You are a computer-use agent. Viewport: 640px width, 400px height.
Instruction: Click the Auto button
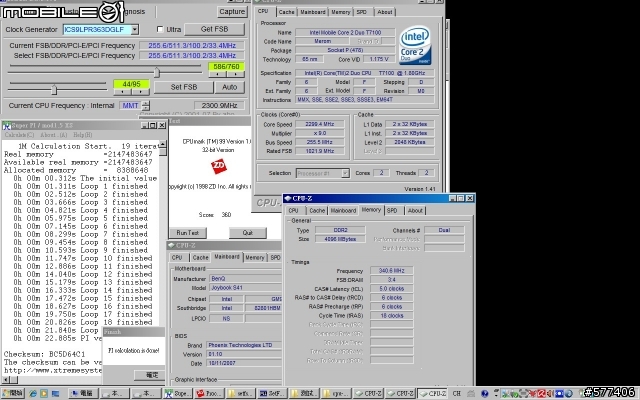(229, 87)
